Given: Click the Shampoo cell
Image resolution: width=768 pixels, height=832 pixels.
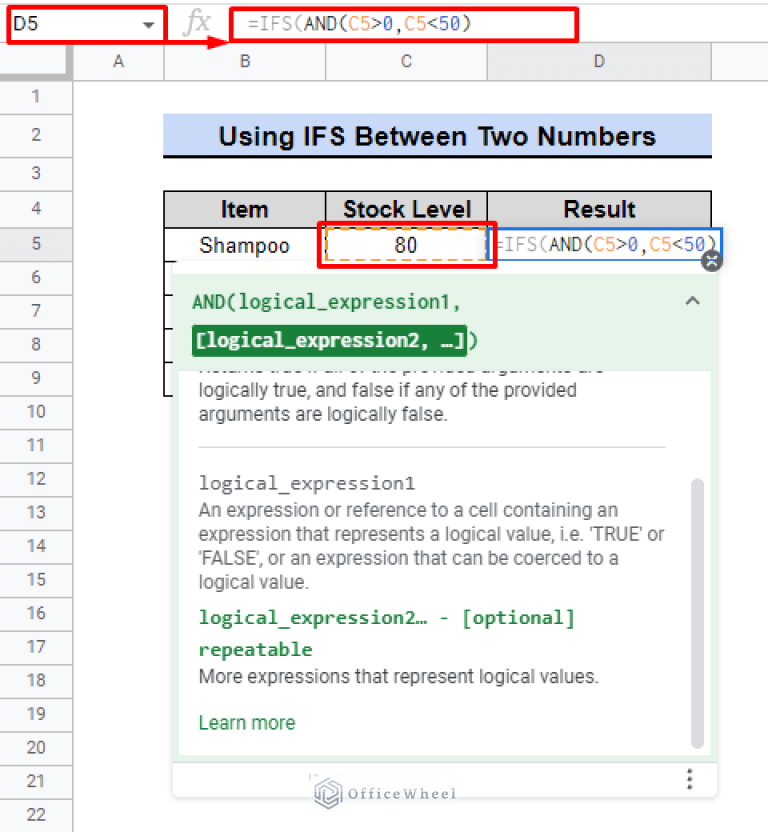Looking at the screenshot, I should tap(244, 244).
